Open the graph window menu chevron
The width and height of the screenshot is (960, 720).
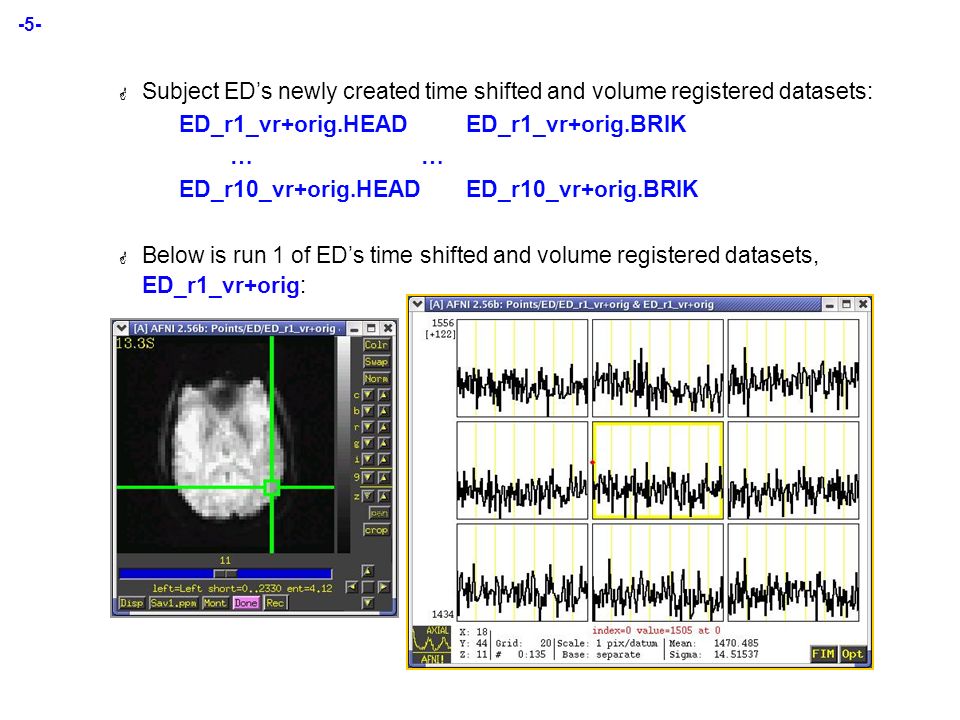418,304
